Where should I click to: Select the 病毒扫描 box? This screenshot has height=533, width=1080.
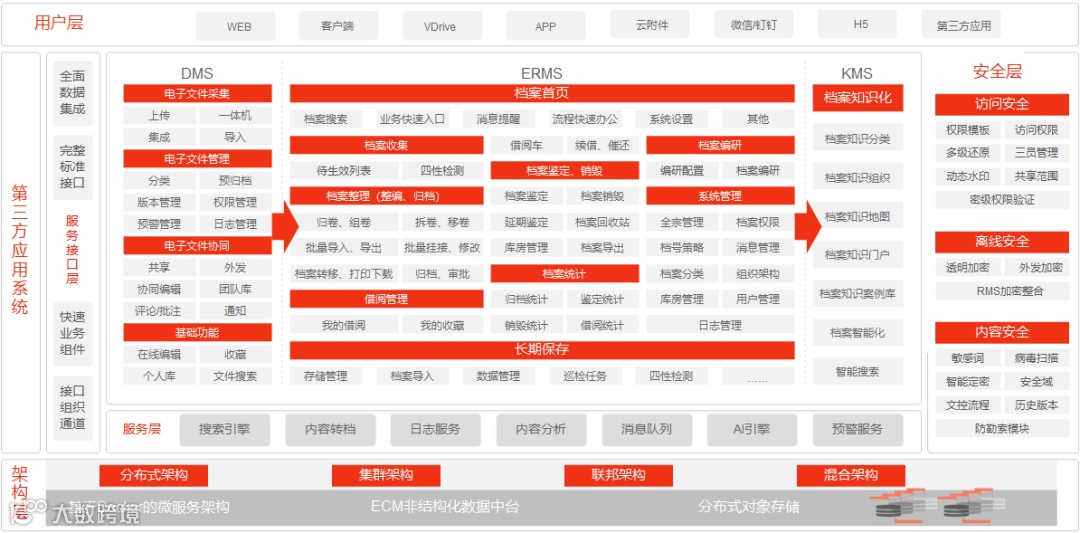1037,359
